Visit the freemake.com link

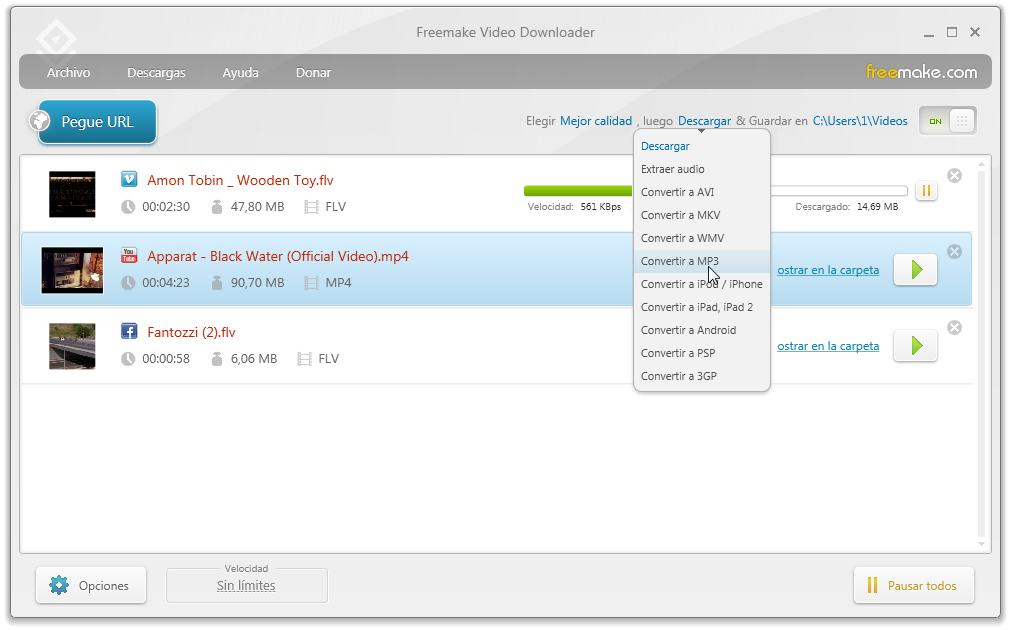[922, 72]
